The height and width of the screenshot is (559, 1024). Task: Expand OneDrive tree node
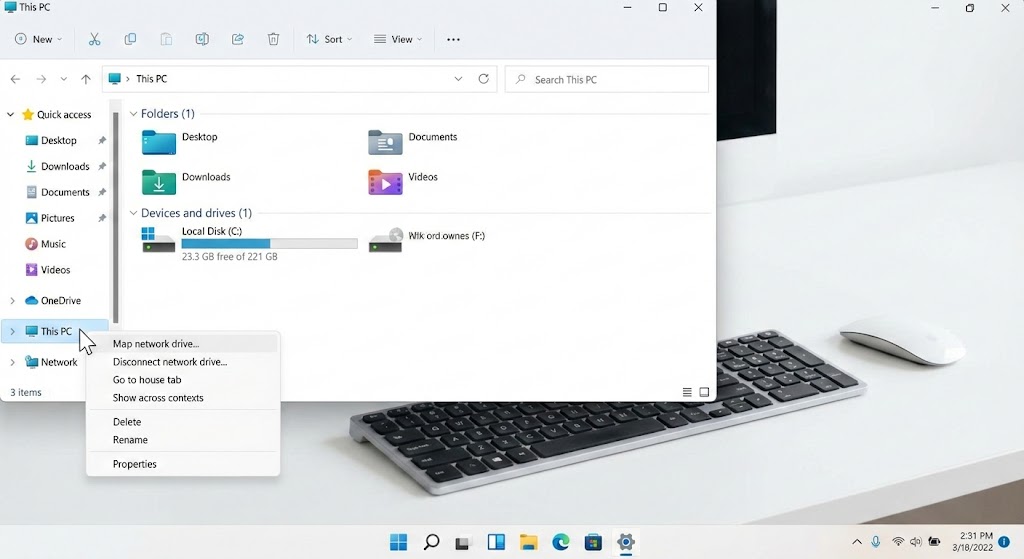tap(12, 300)
